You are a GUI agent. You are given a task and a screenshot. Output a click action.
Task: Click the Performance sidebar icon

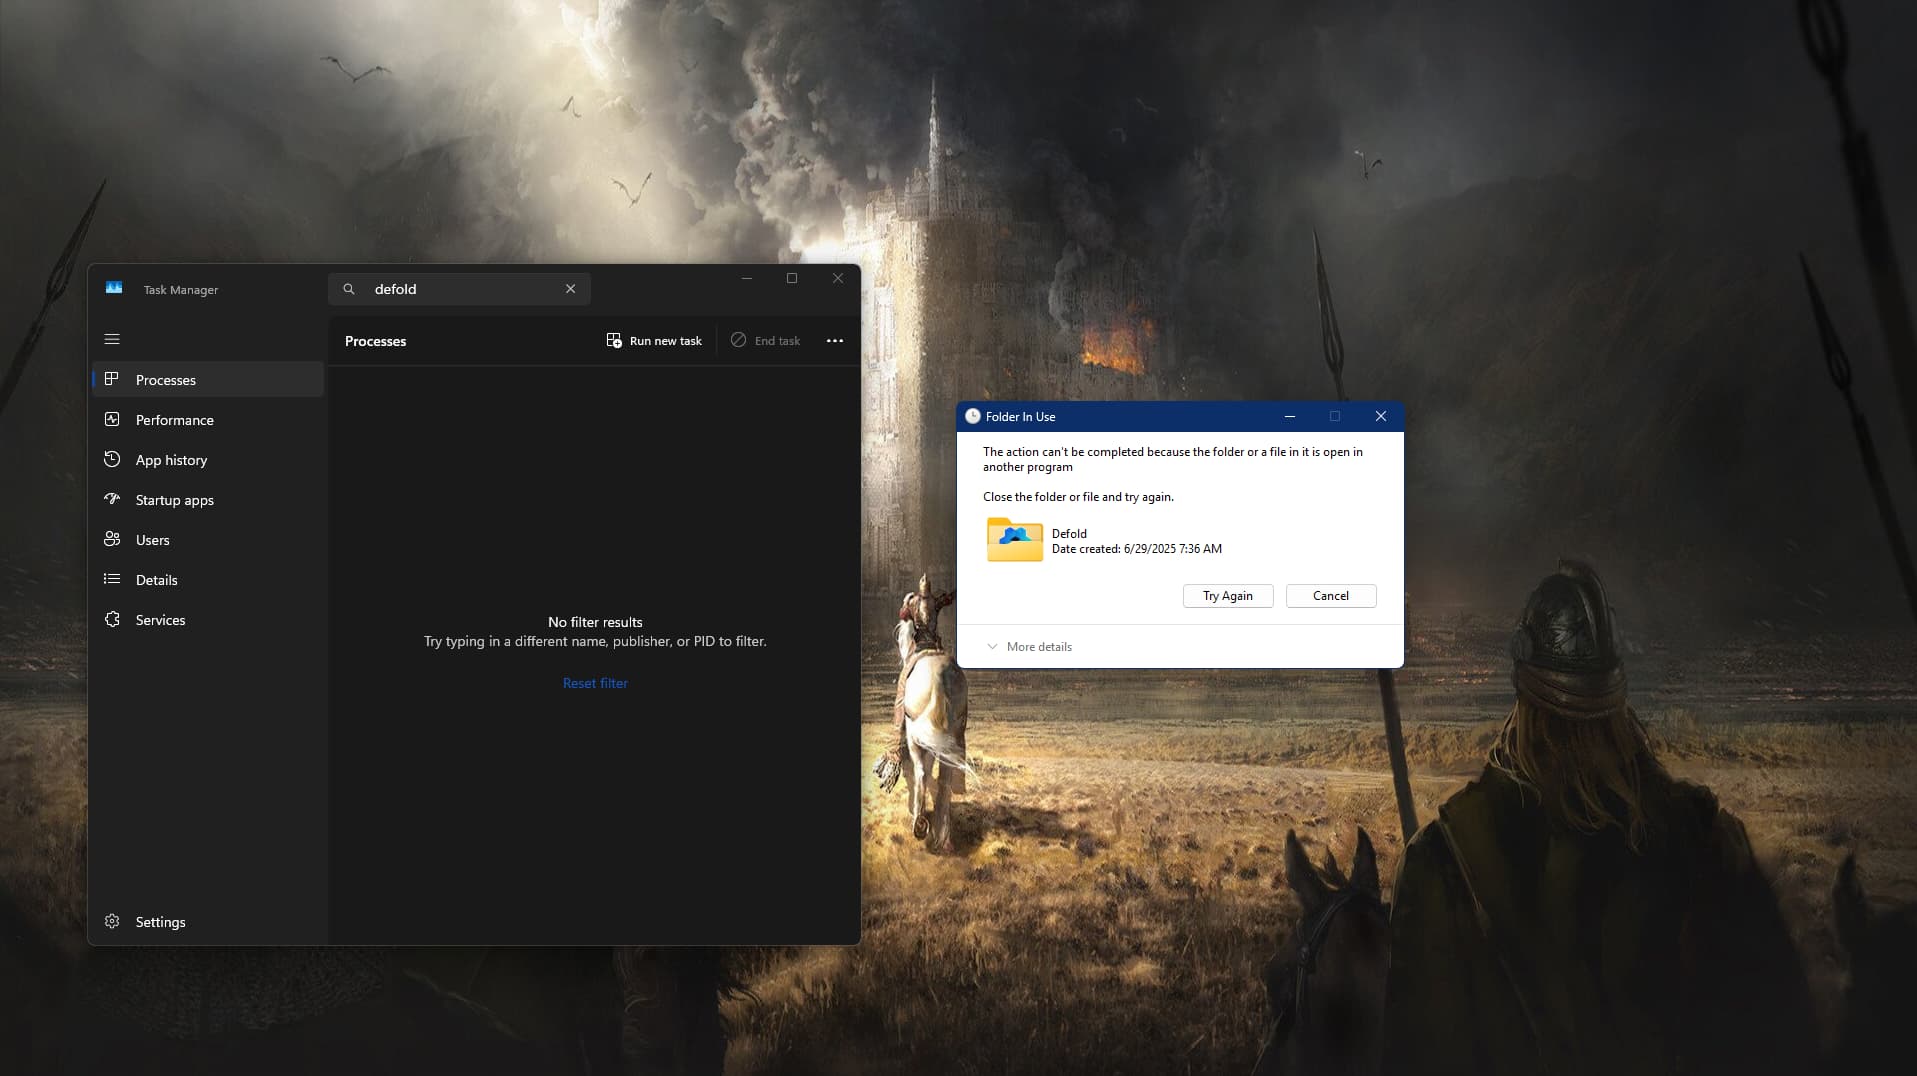coord(112,419)
